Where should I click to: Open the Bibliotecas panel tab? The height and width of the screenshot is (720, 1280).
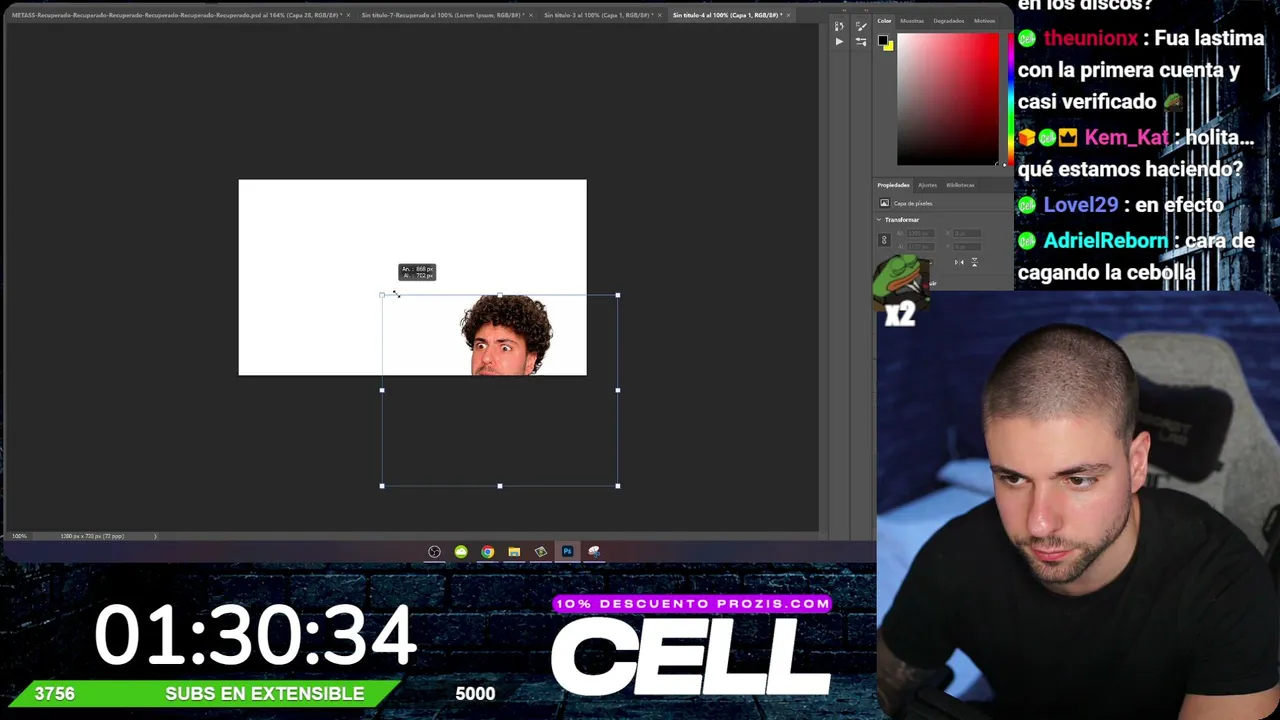tap(960, 185)
